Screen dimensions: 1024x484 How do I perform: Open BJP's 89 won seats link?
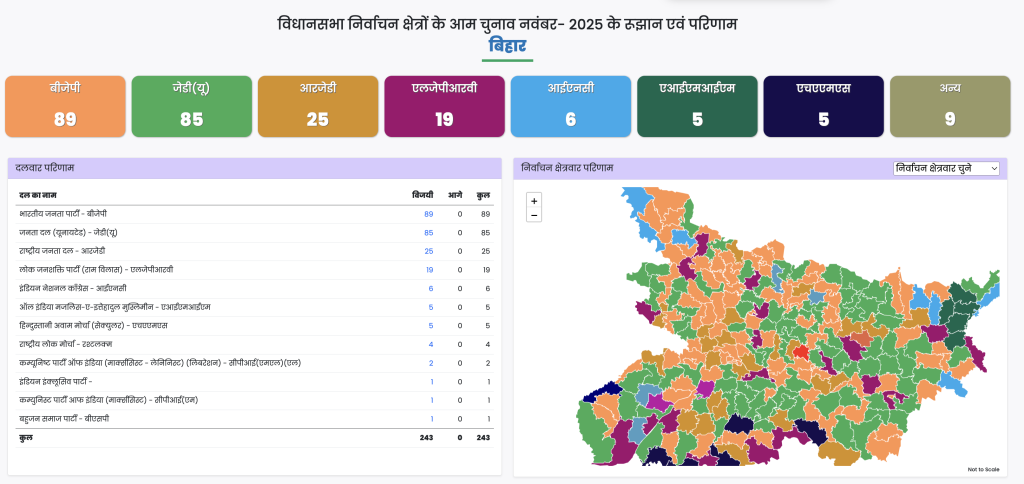[428, 214]
